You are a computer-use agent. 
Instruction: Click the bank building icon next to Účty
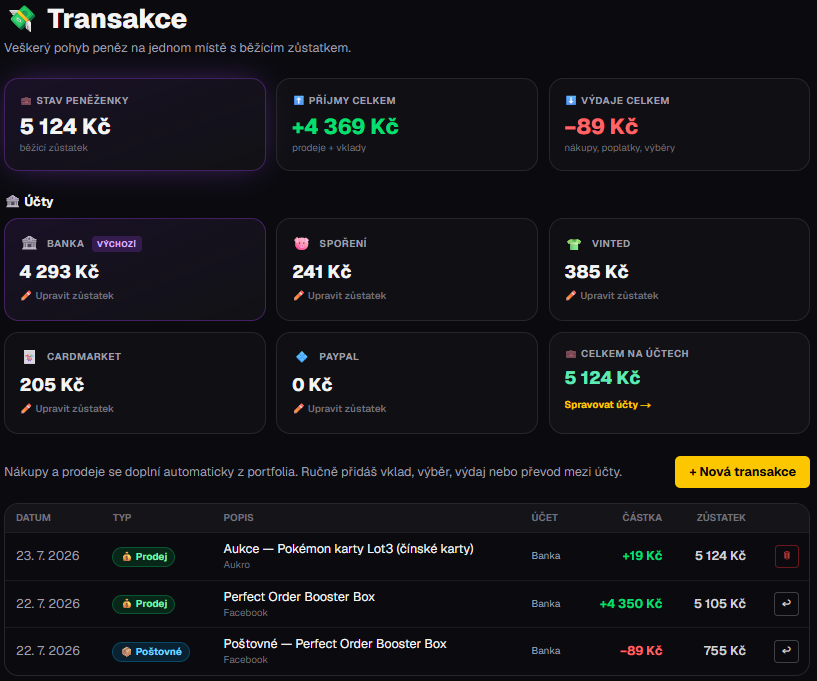click(x=13, y=201)
